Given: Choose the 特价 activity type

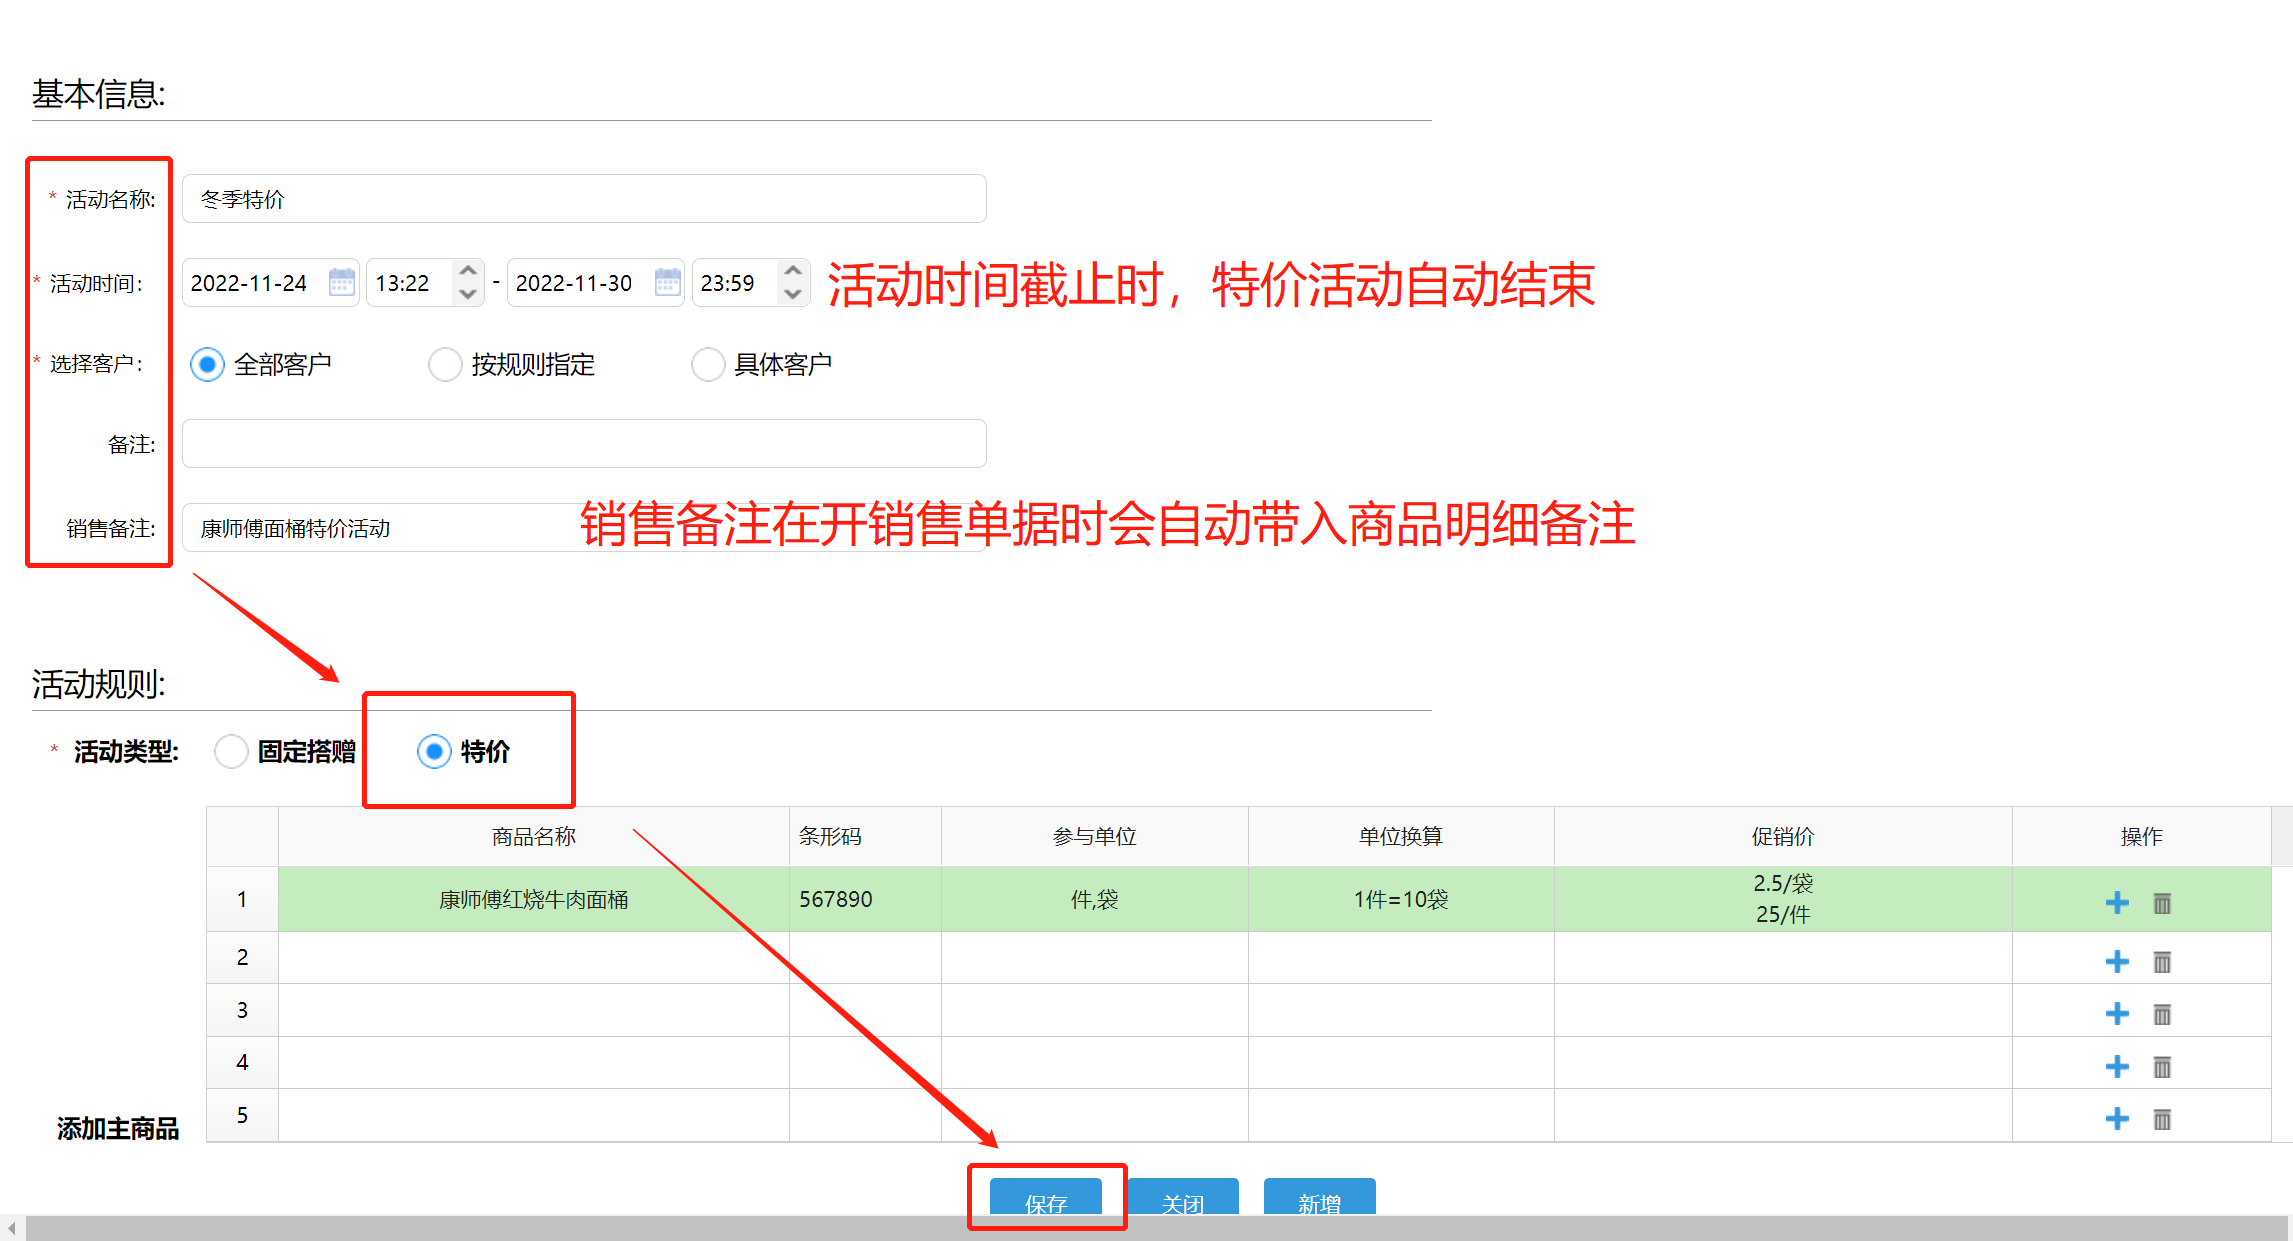Looking at the screenshot, I should (434, 751).
